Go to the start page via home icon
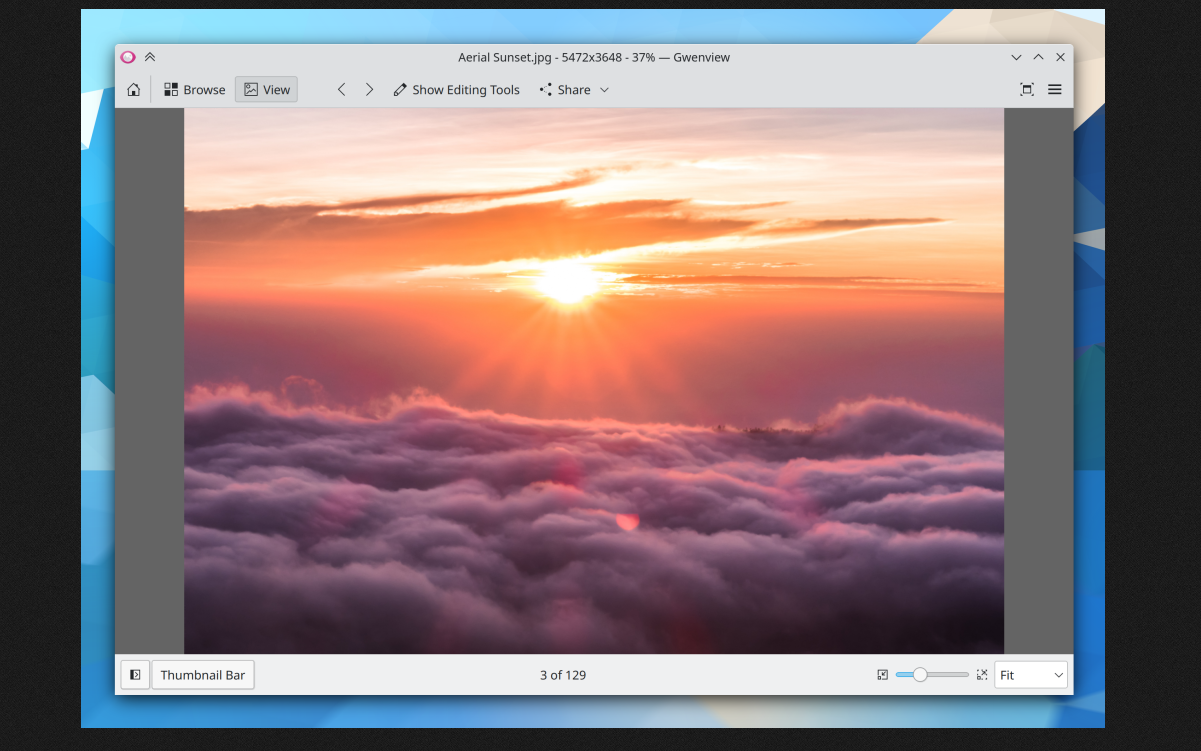 click(133, 90)
